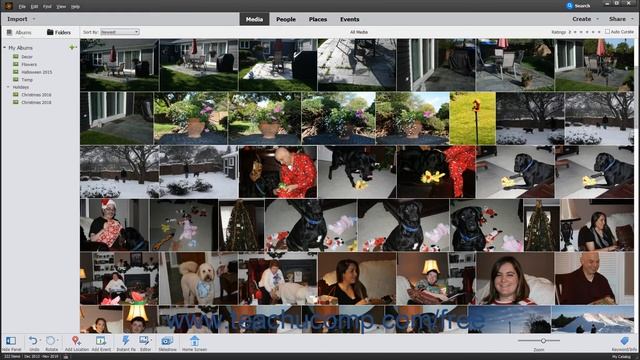The height and width of the screenshot is (360, 640).
Task: Select the Flowers album
Action: (29, 64)
